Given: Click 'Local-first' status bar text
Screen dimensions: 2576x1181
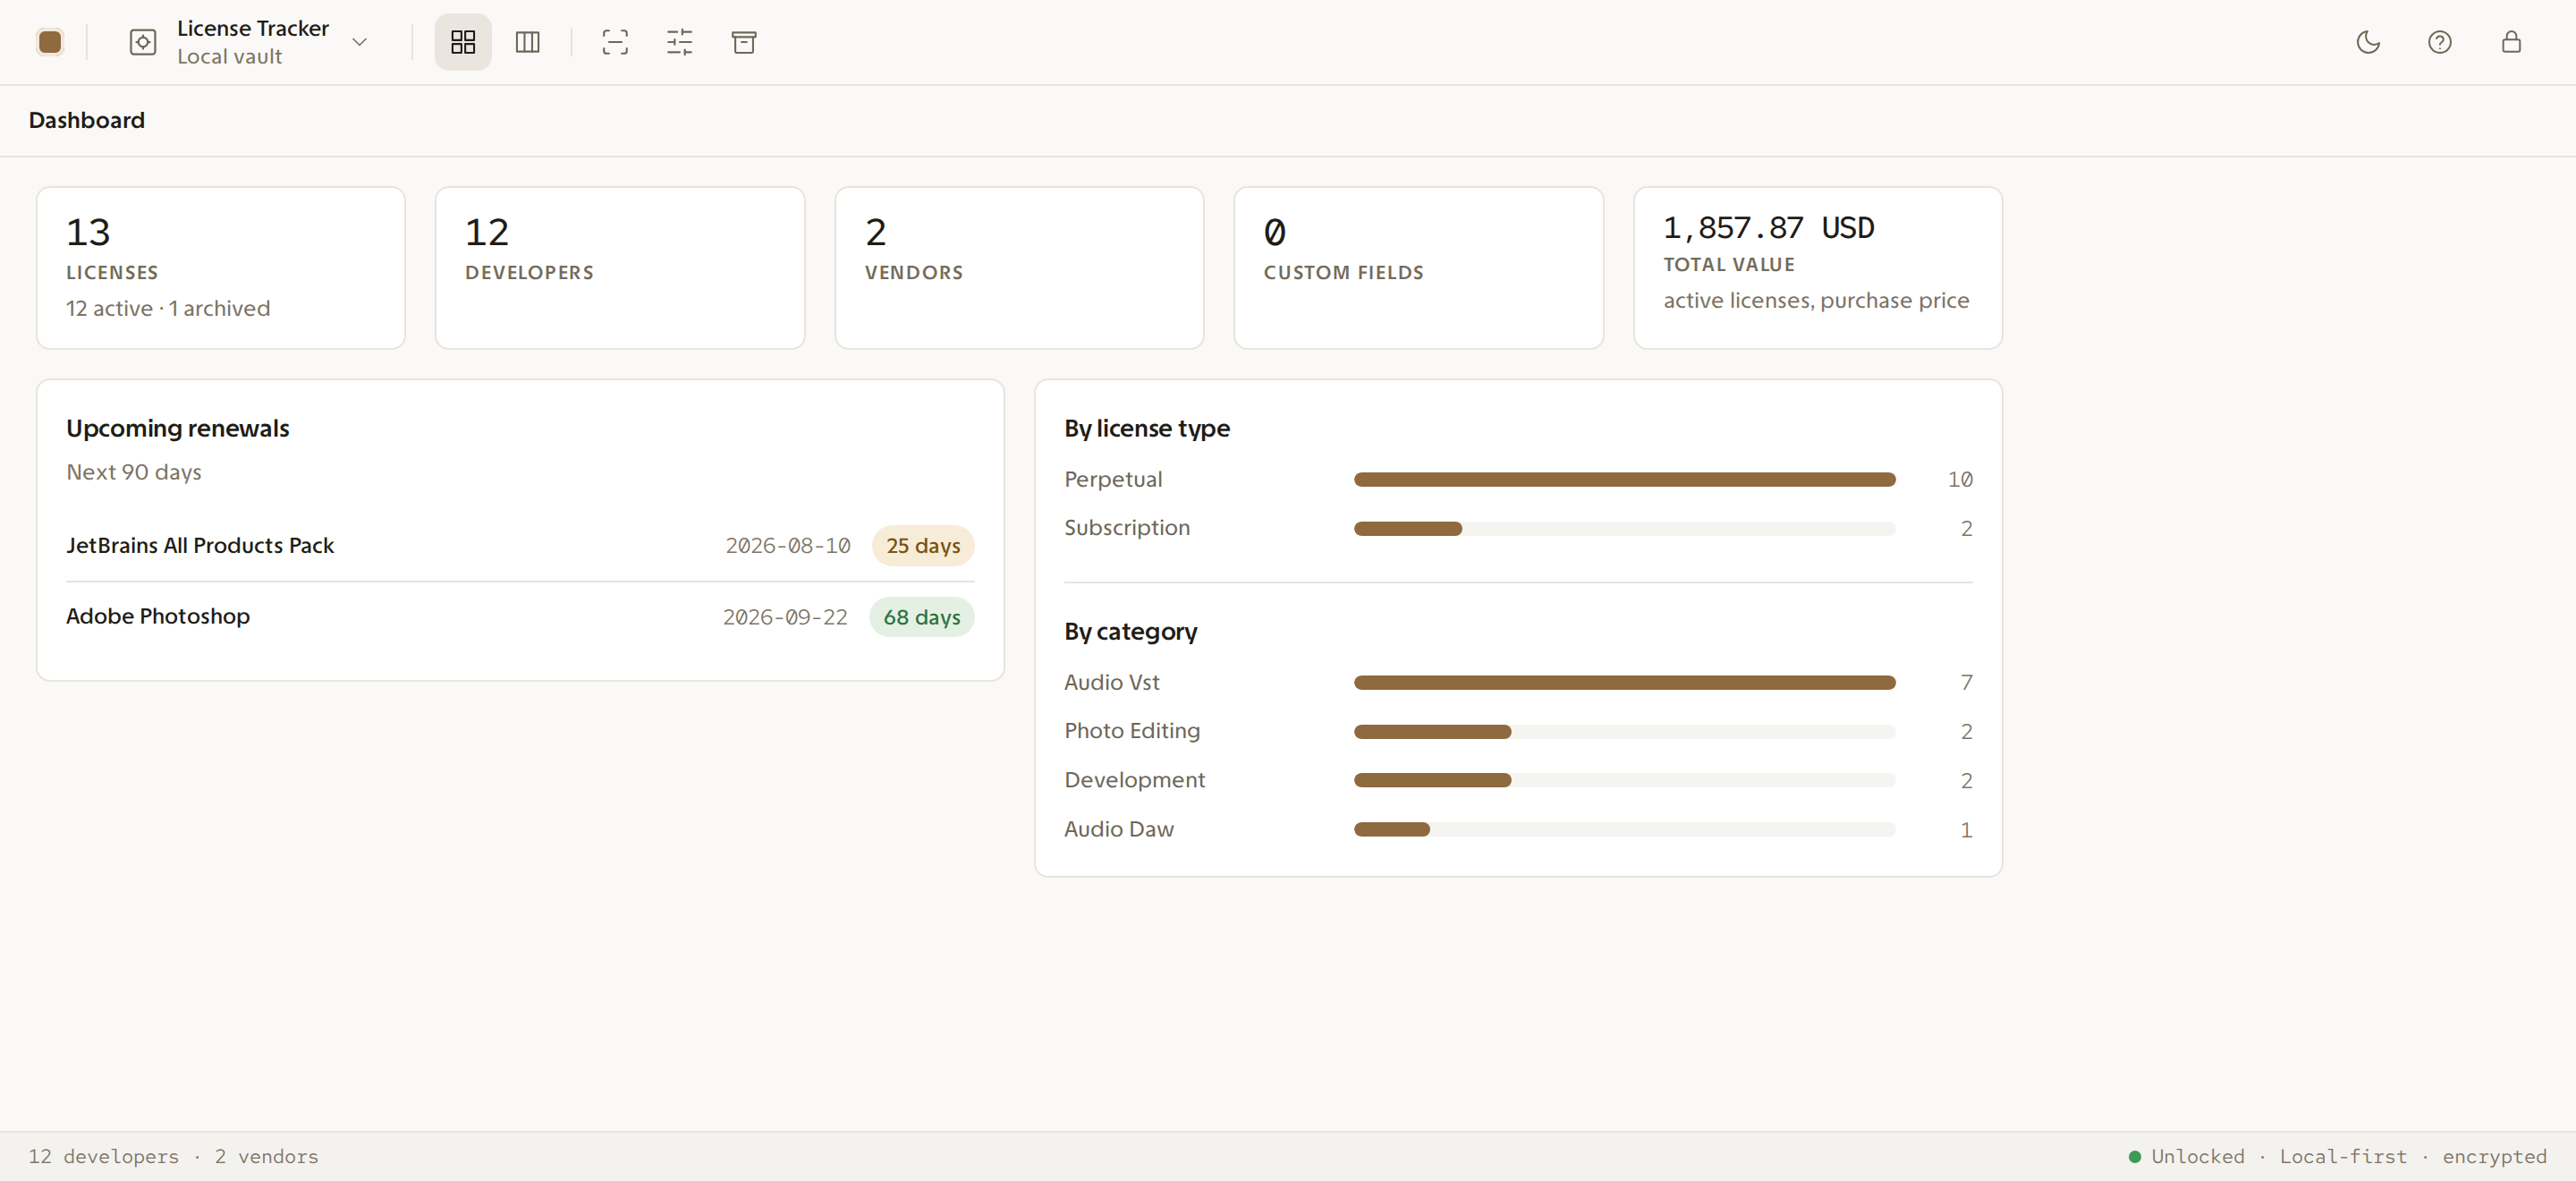Looking at the screenshot, I should click(2343, 1157).
